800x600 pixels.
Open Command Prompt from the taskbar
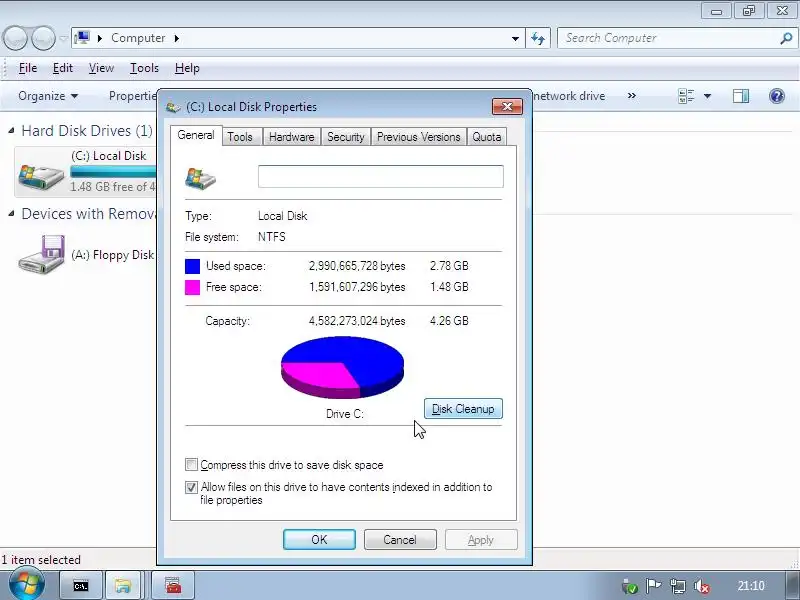click(81, 586)
